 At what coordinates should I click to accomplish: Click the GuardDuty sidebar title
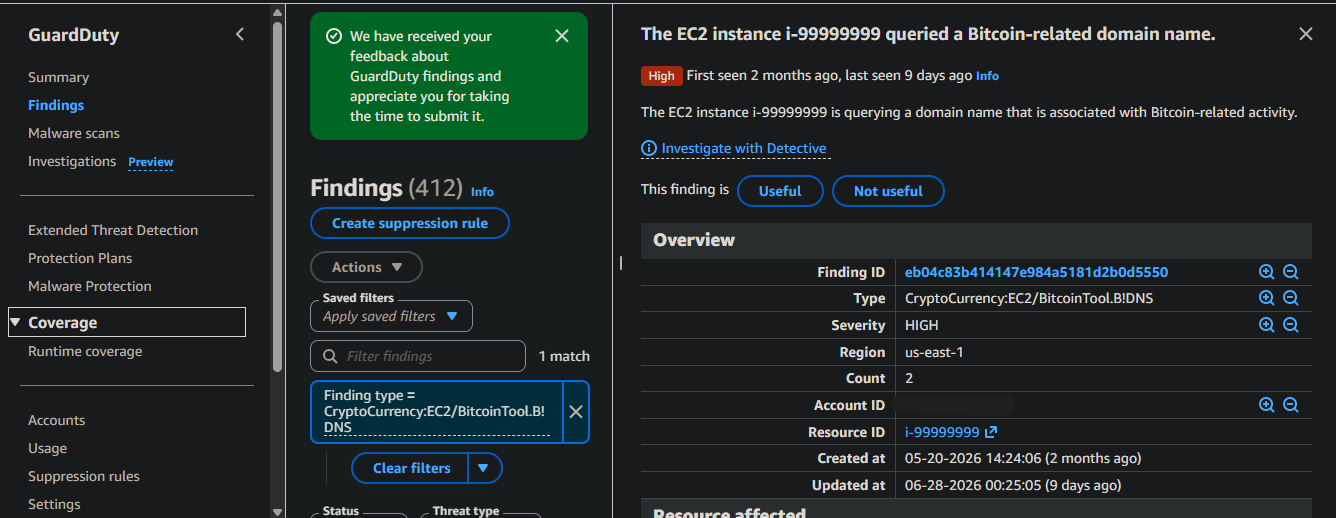pyautogui.click(x=73, y=35)
